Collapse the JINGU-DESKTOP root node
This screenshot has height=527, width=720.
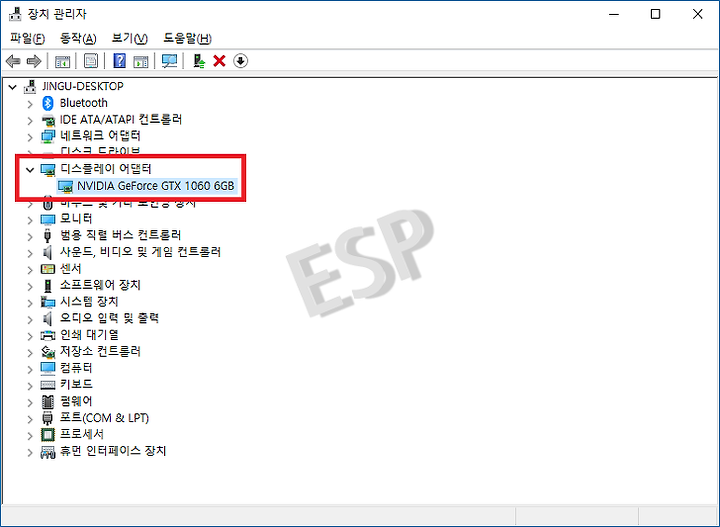(13, 87)
